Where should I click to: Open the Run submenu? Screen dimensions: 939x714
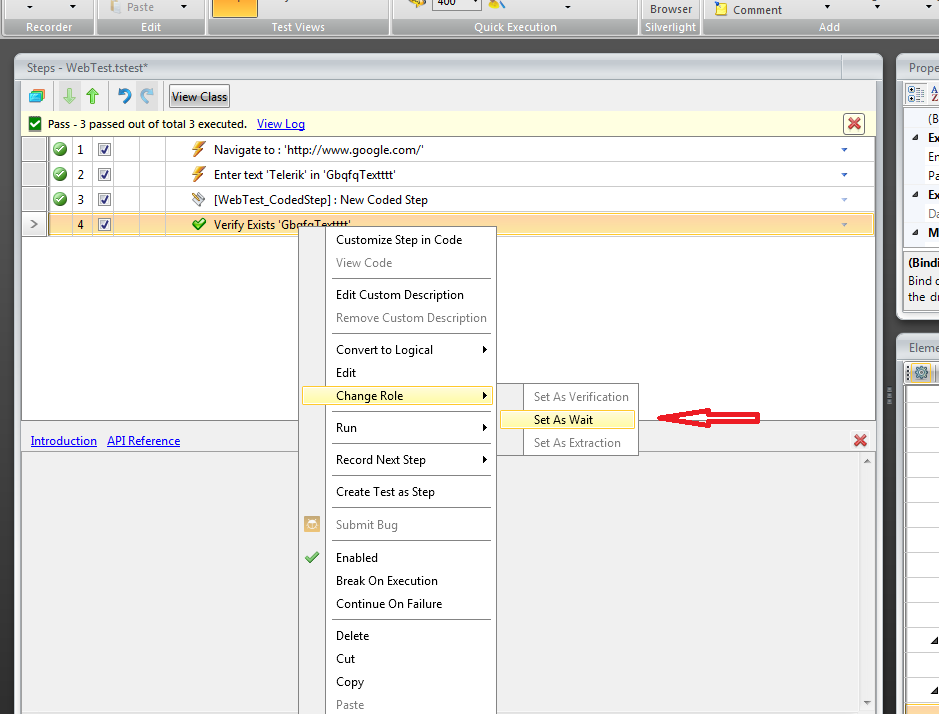click(398, 428)
